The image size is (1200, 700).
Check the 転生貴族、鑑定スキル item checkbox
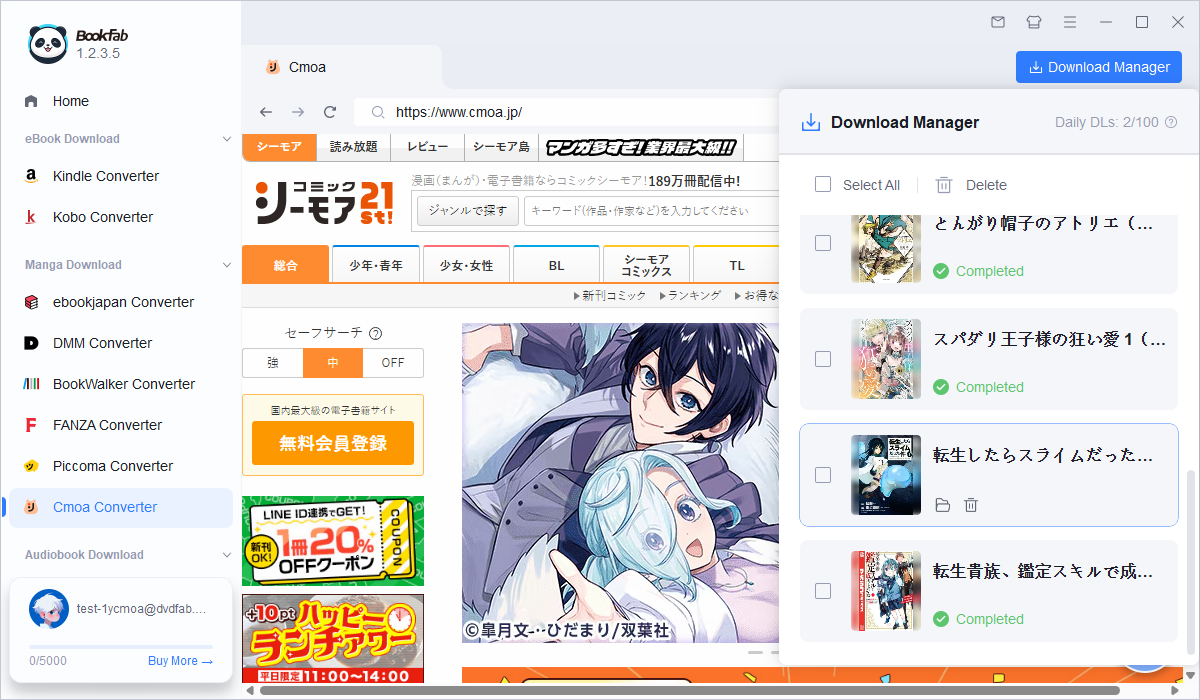823,591
